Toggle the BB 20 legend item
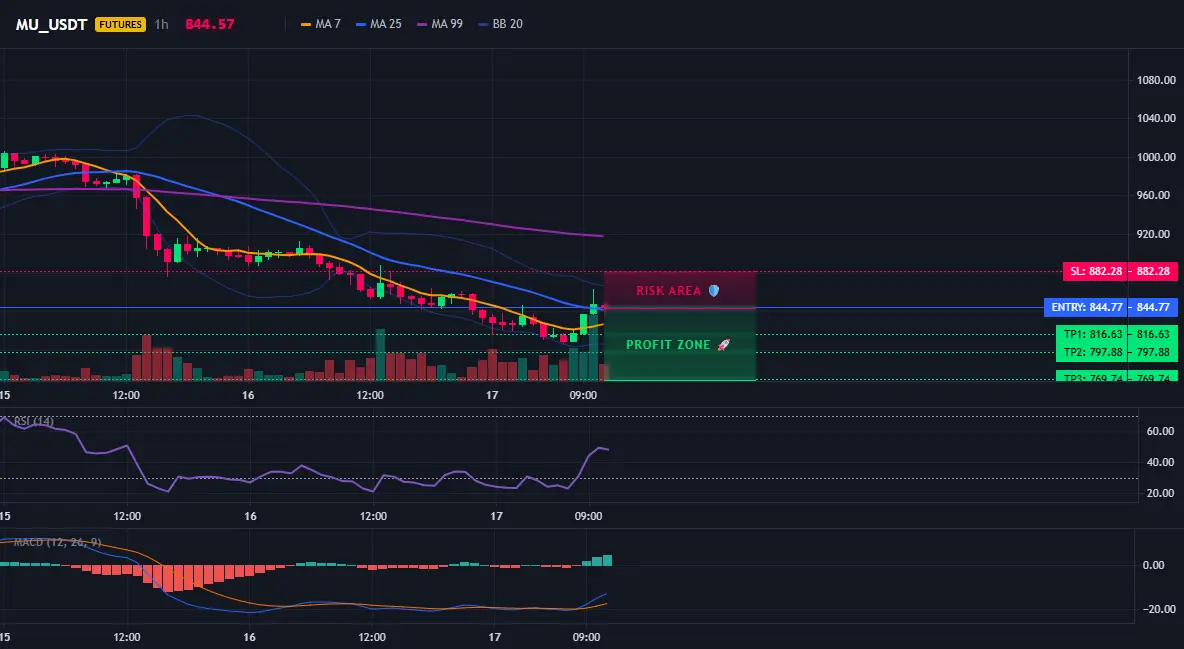The height and width of the screenshot is (649, 1184). coord(501,24)
